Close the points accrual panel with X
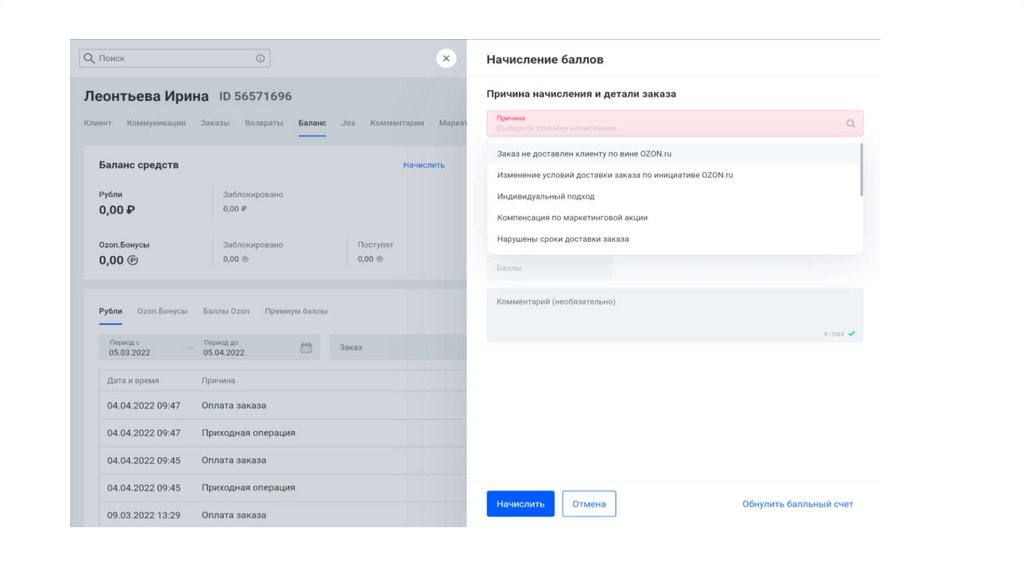Viewport: 1024px width, 574px height. pyautogui.click(x=446, y=58)
